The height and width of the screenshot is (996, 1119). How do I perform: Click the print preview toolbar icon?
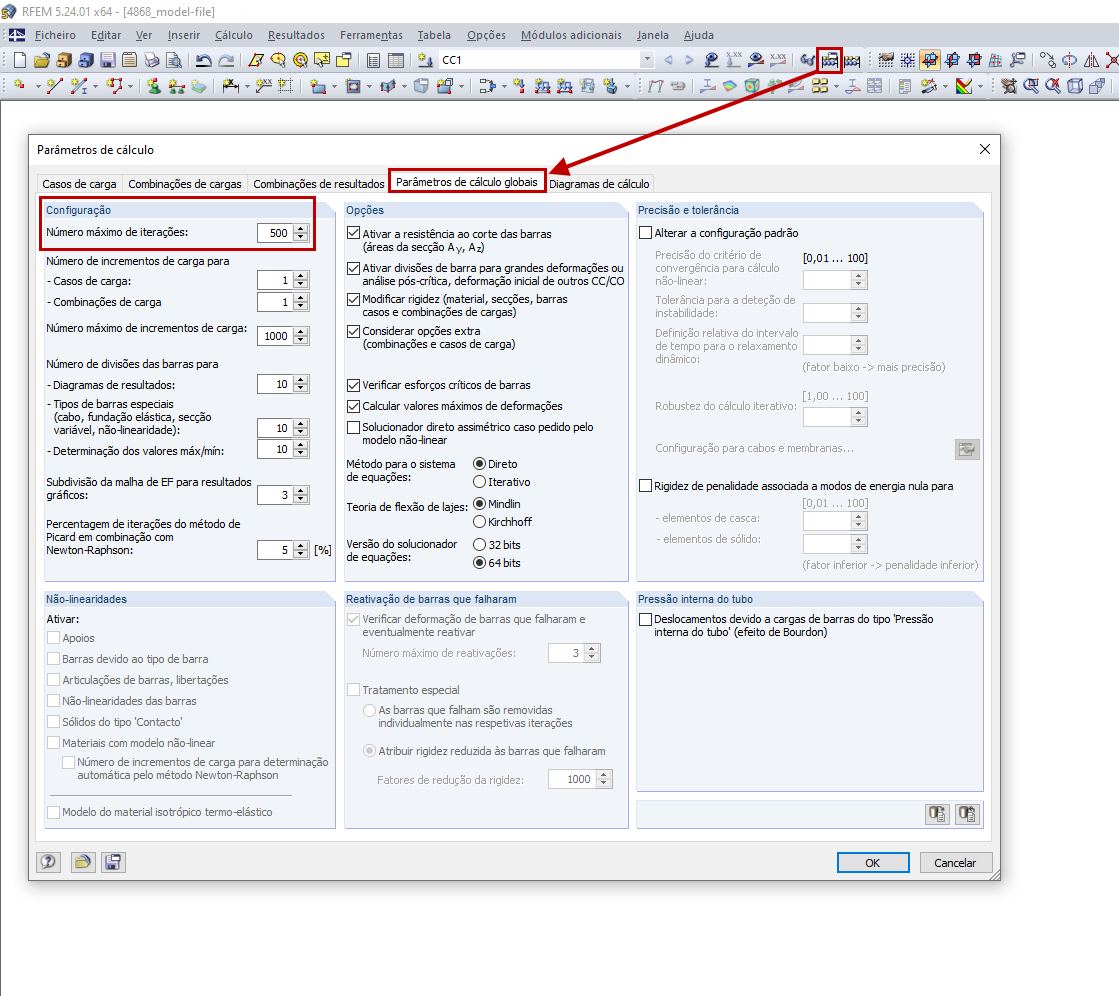pos(173,61)
